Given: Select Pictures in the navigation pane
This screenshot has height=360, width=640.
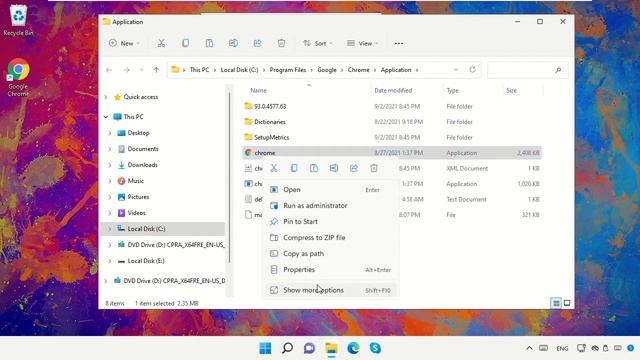Looking at the screenshot, I should tap(138, 197).
